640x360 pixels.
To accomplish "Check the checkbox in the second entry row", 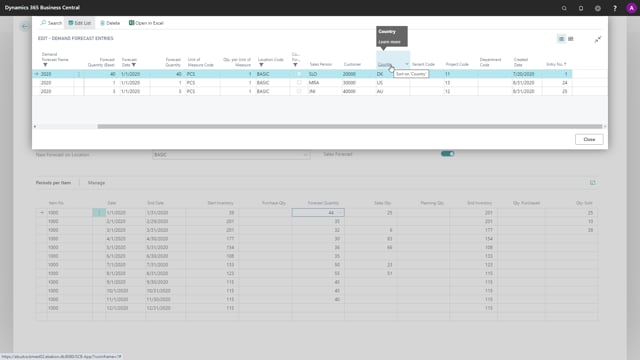I will coord(299,82).
